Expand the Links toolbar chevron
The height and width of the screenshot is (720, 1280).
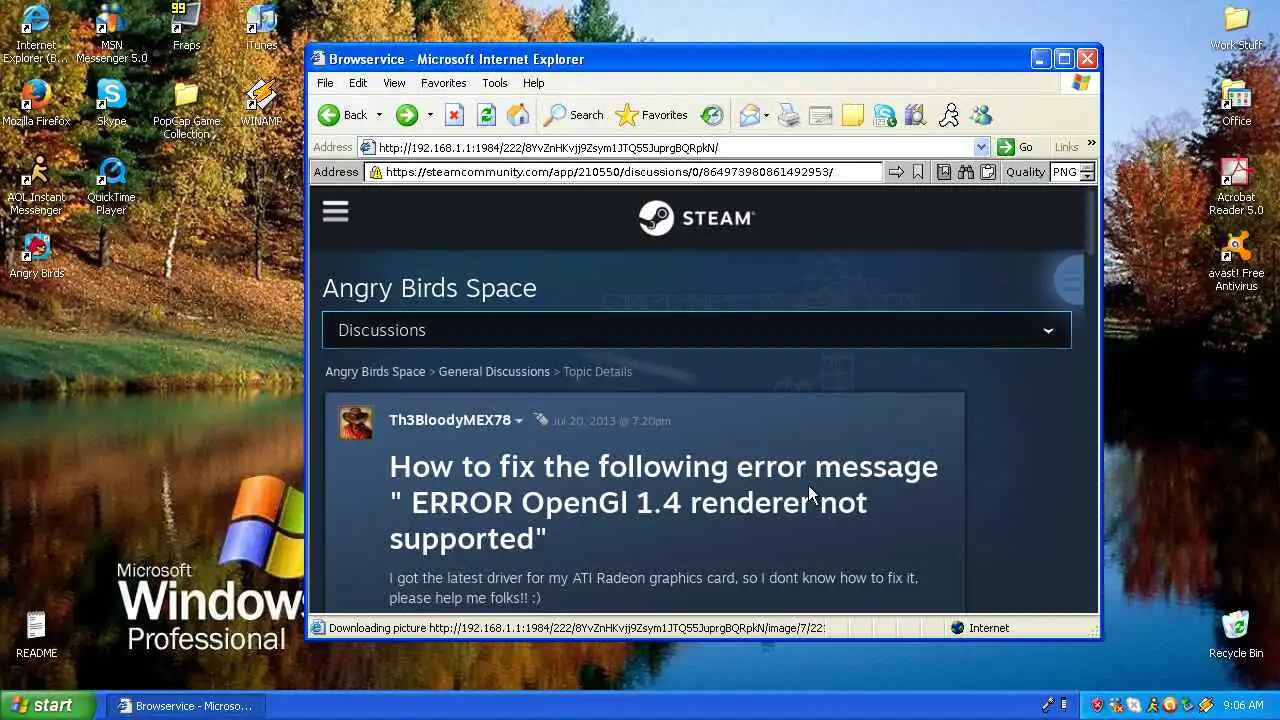(1091, 144)
